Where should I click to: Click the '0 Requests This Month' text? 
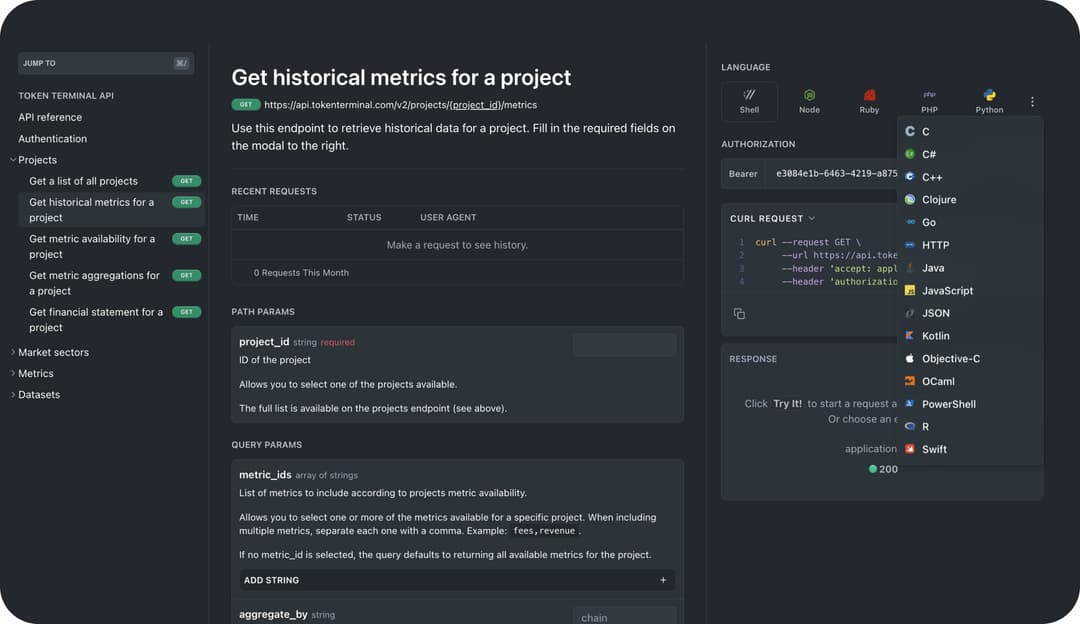[301, 273]
